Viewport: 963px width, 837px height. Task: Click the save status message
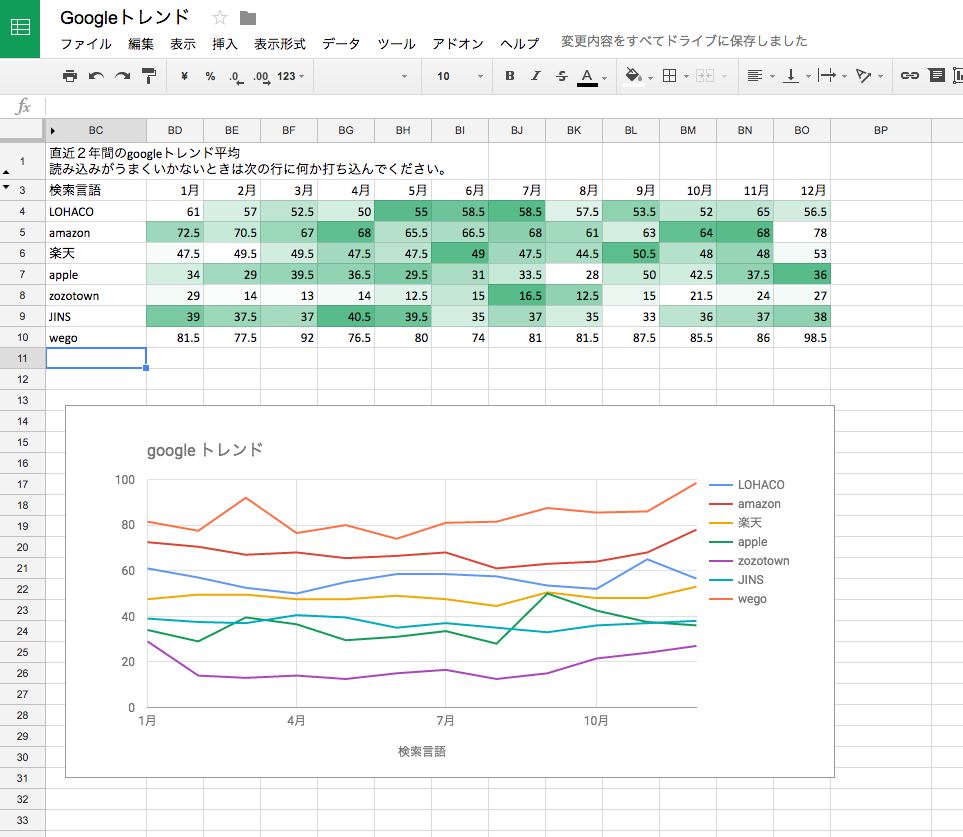click(x=684, y=41)
